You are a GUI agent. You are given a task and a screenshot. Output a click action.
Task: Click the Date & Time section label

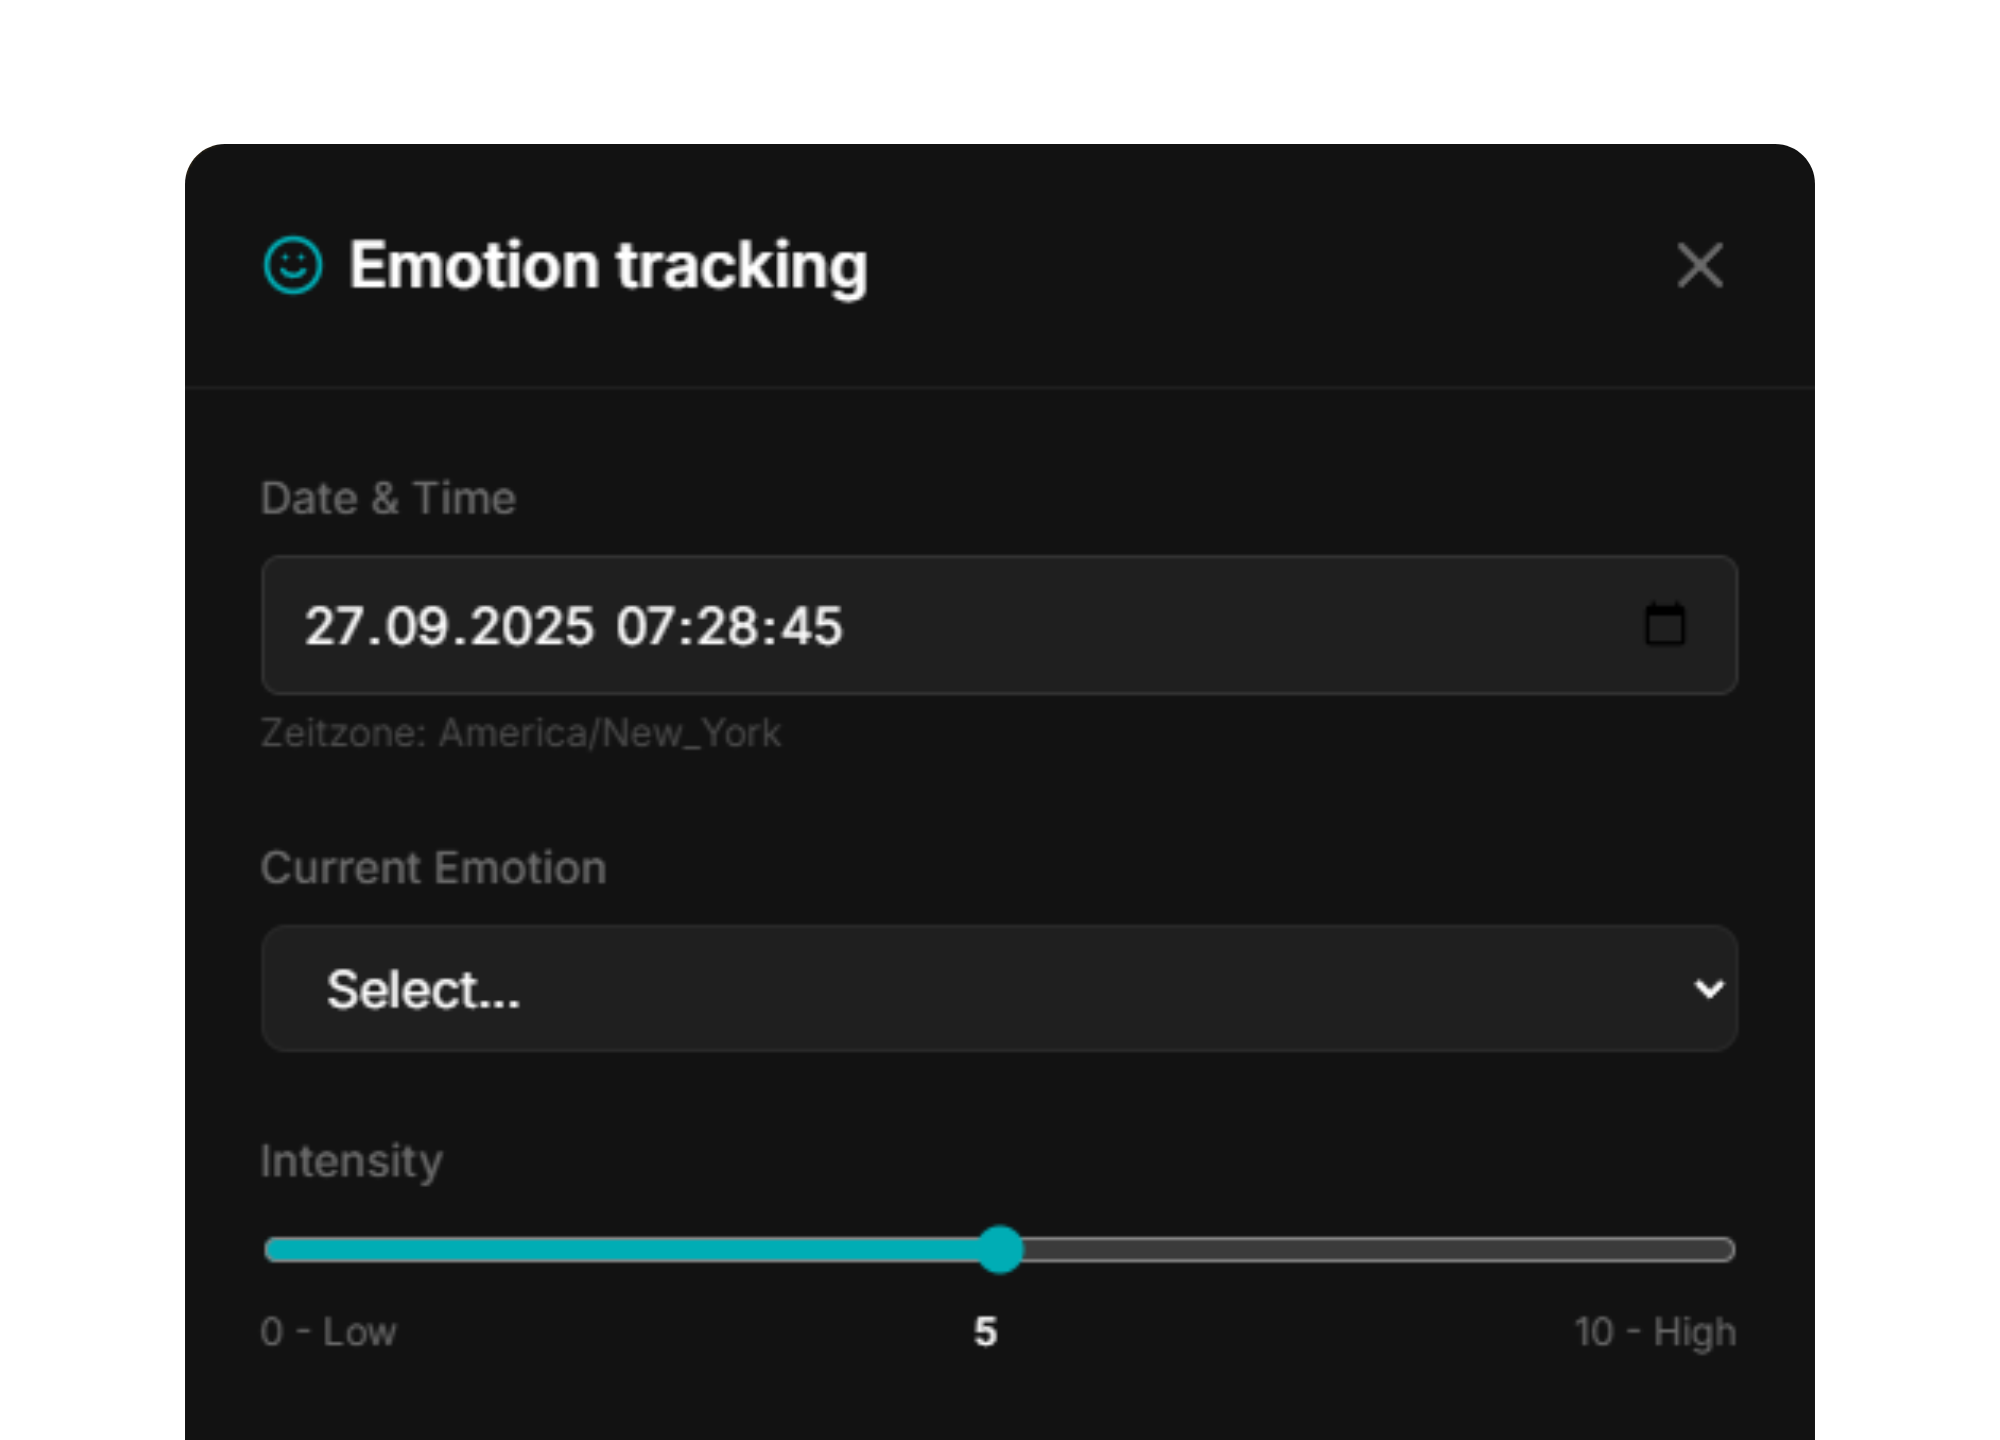(x=388, y=497)
